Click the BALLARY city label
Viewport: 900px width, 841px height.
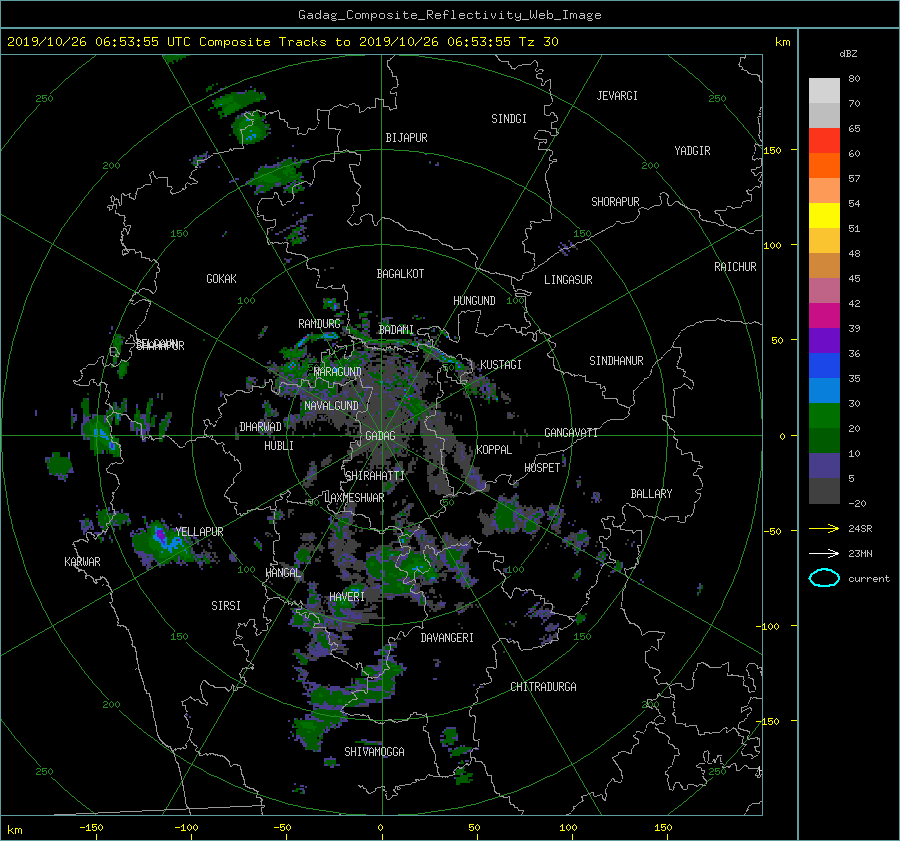click(651, 494)
